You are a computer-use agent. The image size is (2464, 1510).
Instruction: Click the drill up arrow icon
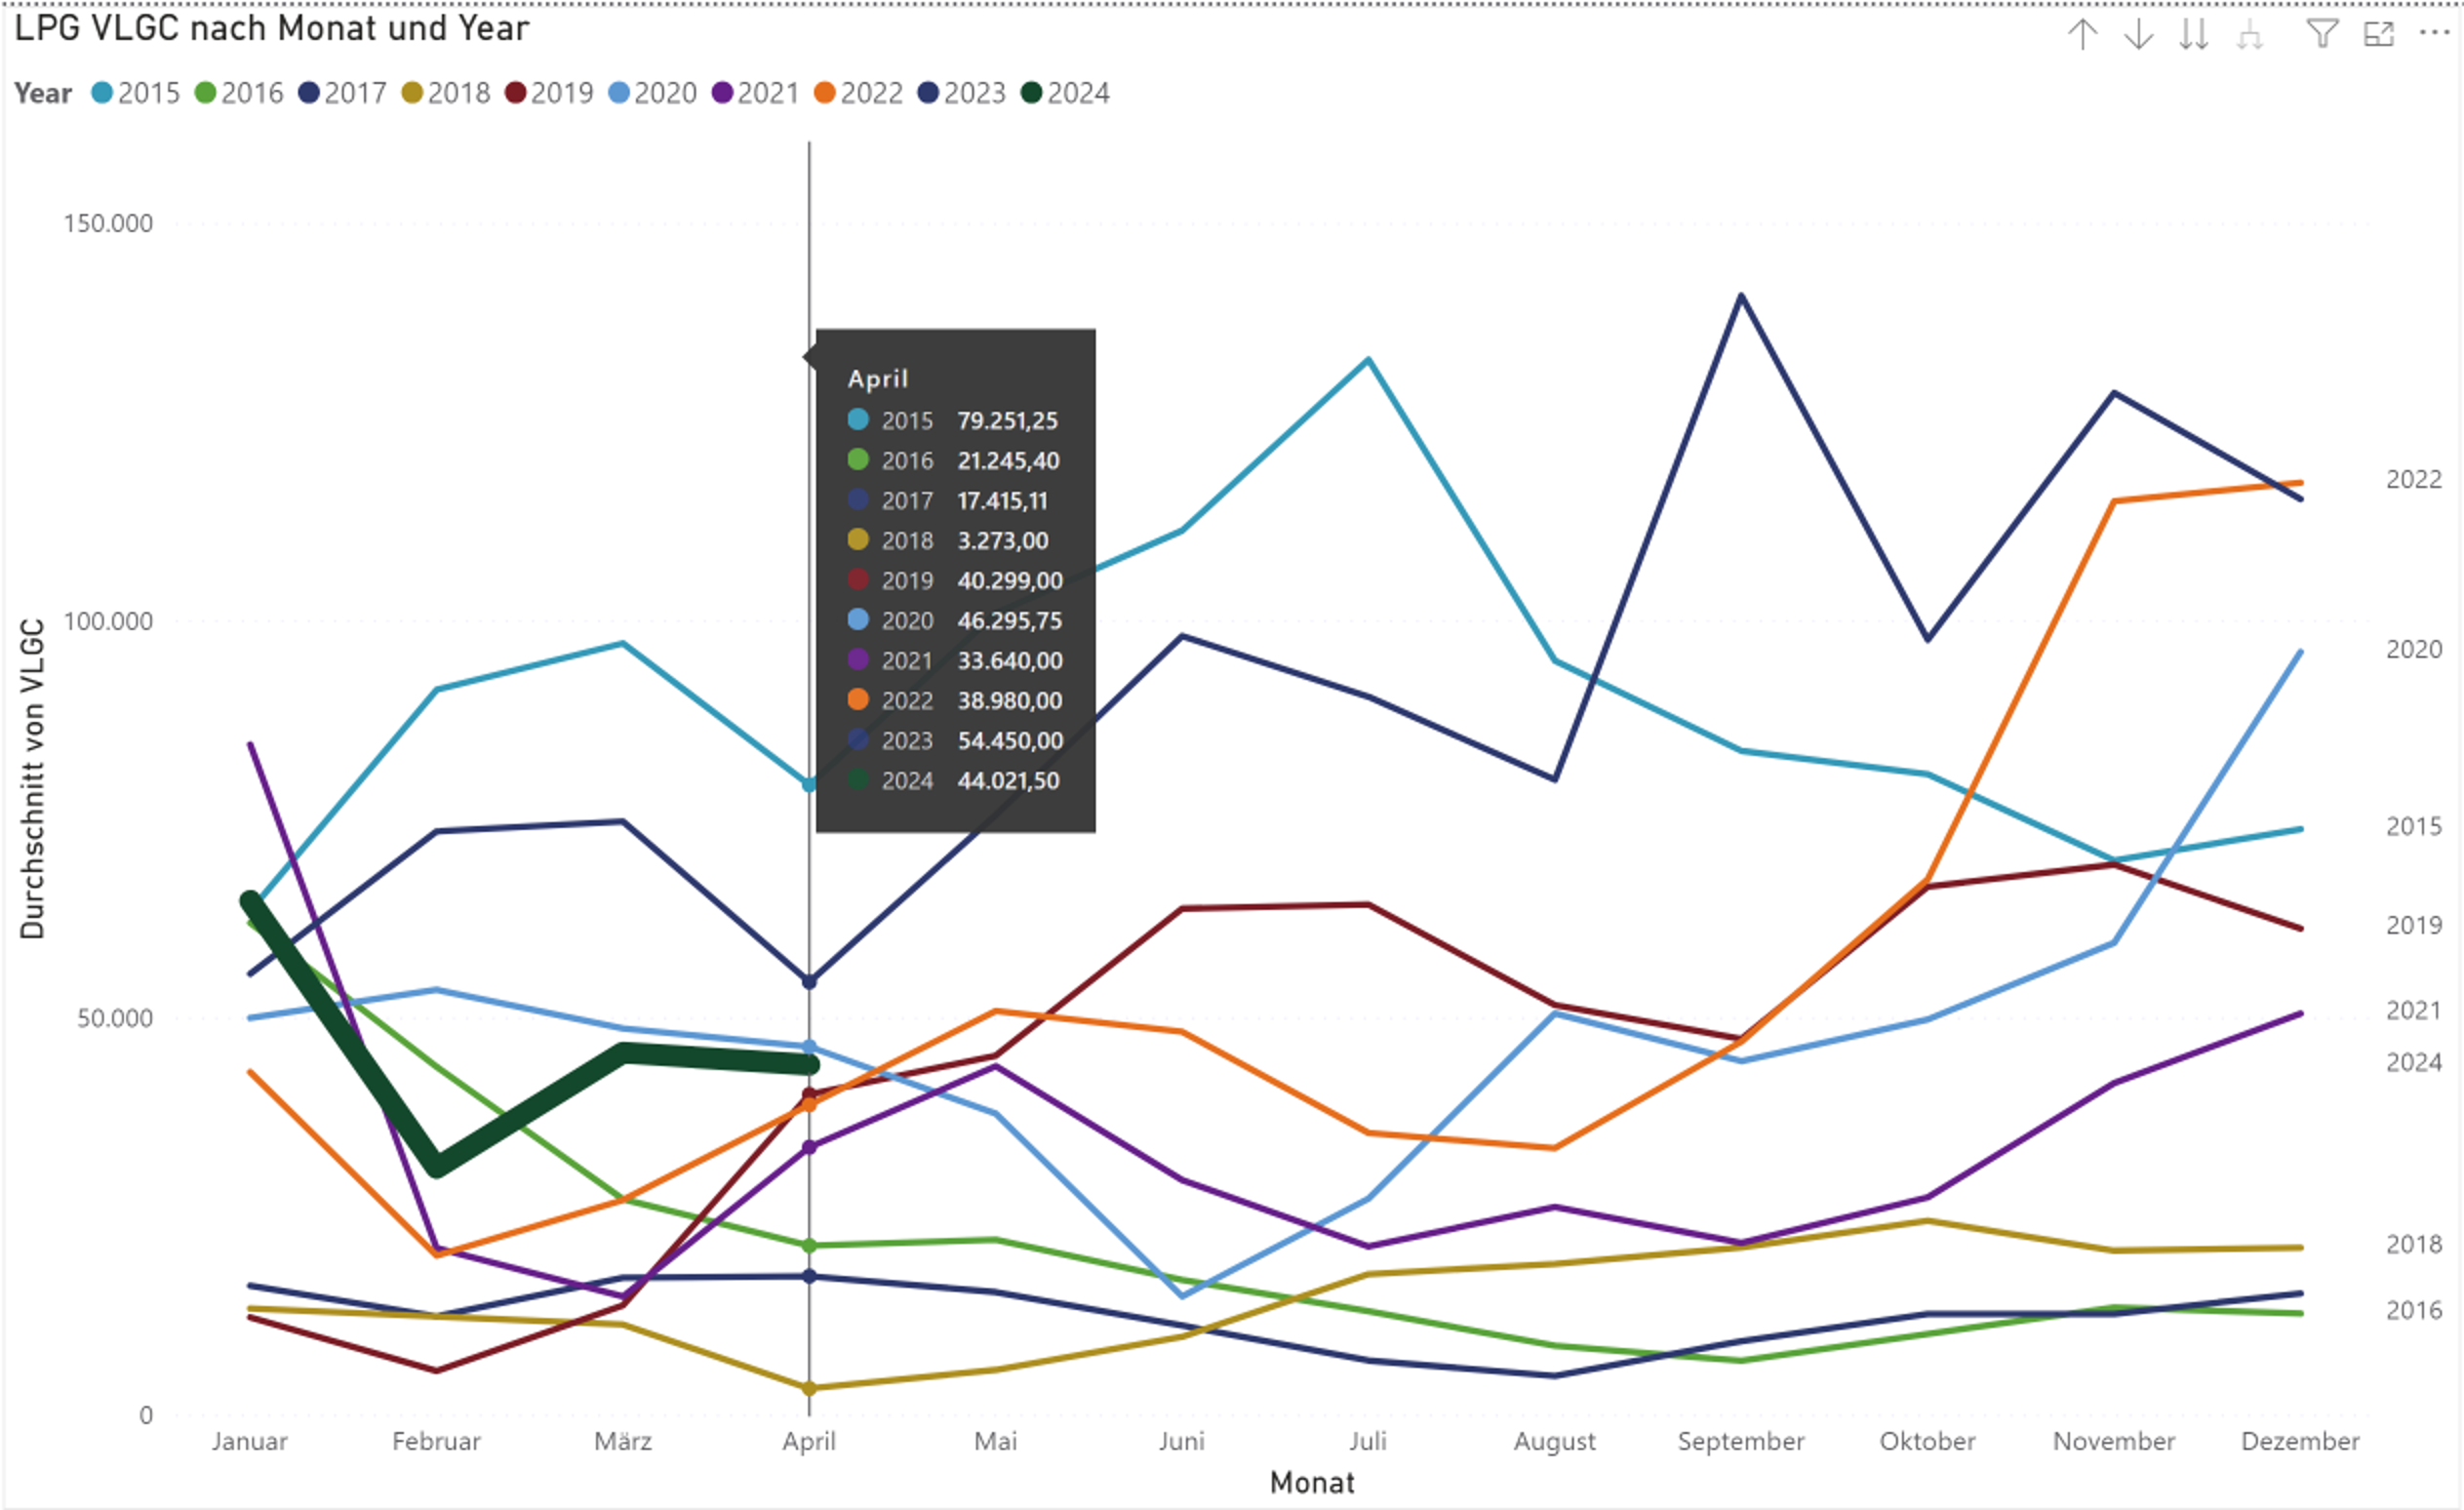(2082, 34)
